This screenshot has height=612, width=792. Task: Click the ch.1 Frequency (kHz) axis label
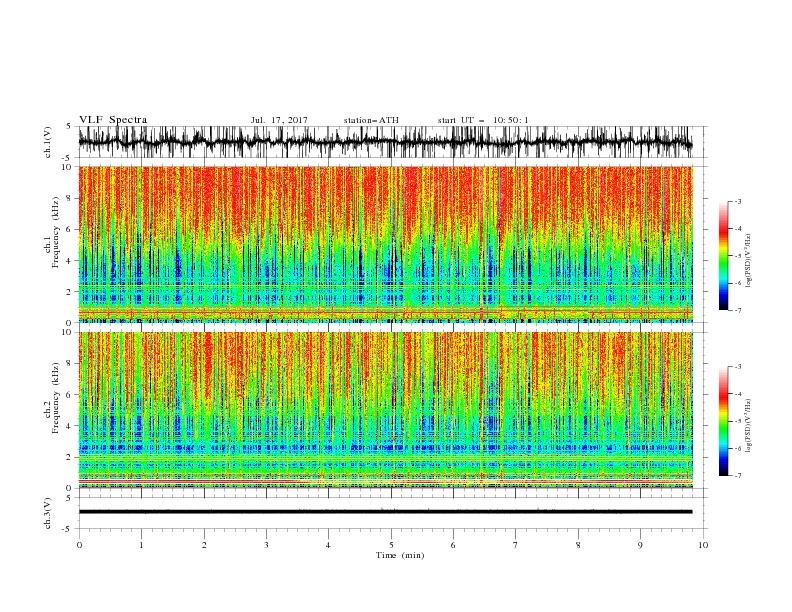point(53,233)
